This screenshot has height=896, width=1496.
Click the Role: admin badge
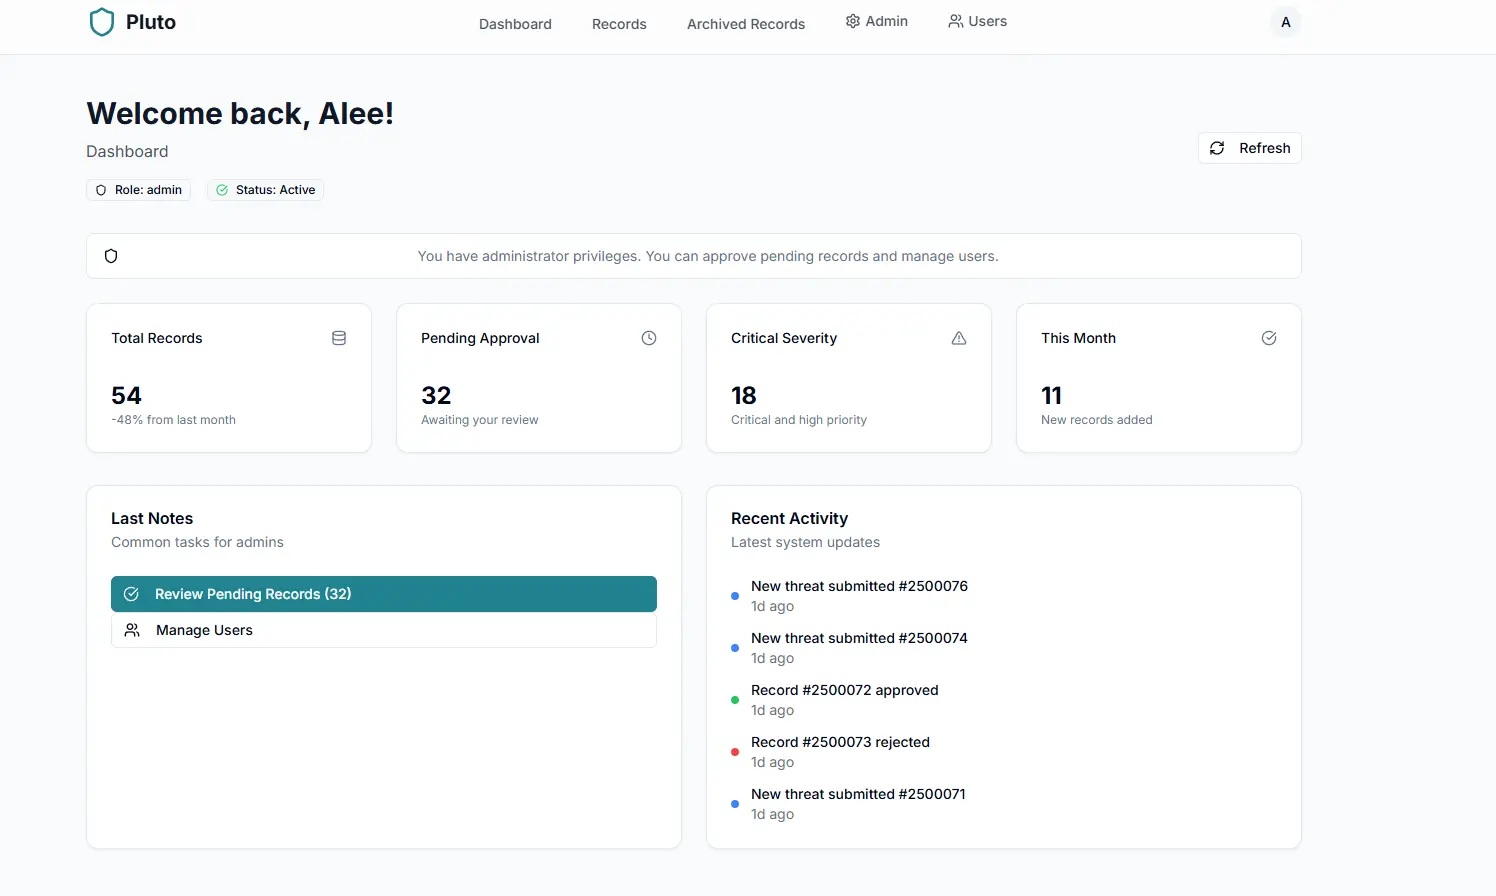[x=138, y=189]
